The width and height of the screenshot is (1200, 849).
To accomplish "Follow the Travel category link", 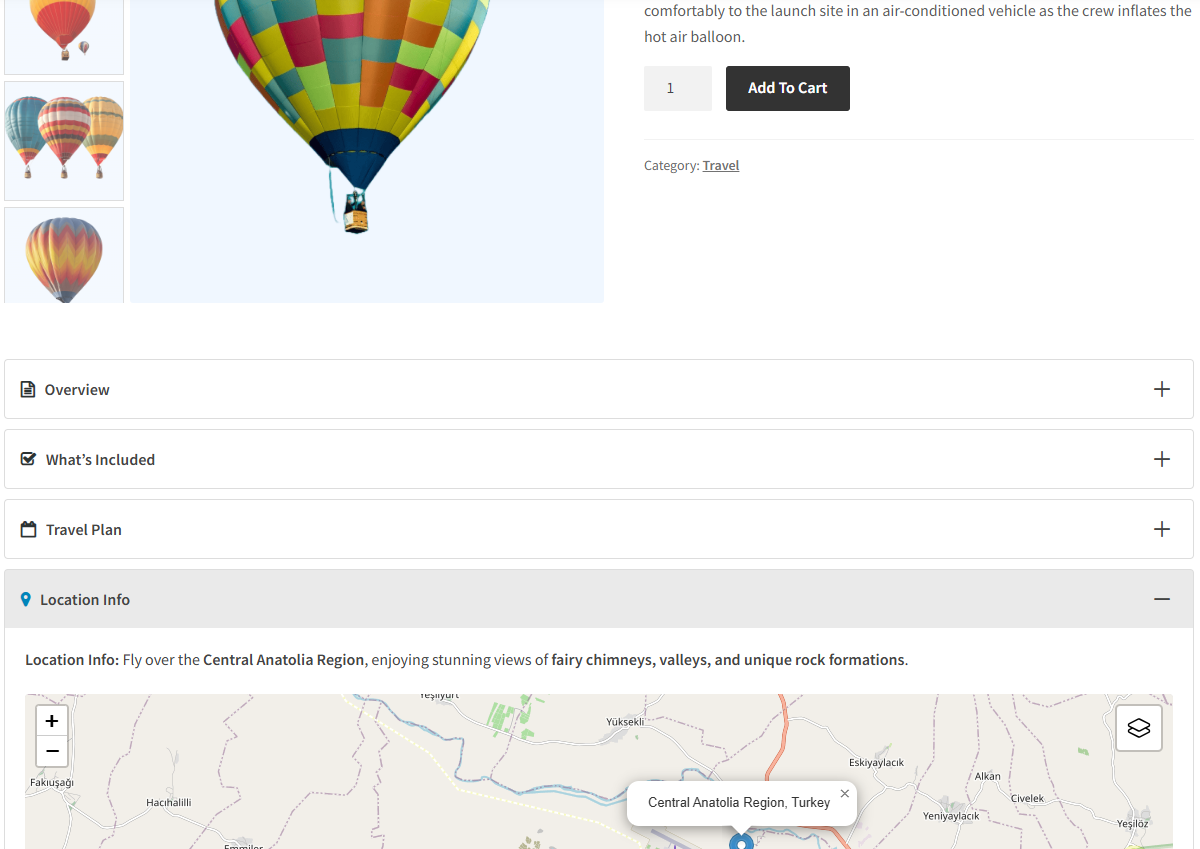I will [720, 166].
